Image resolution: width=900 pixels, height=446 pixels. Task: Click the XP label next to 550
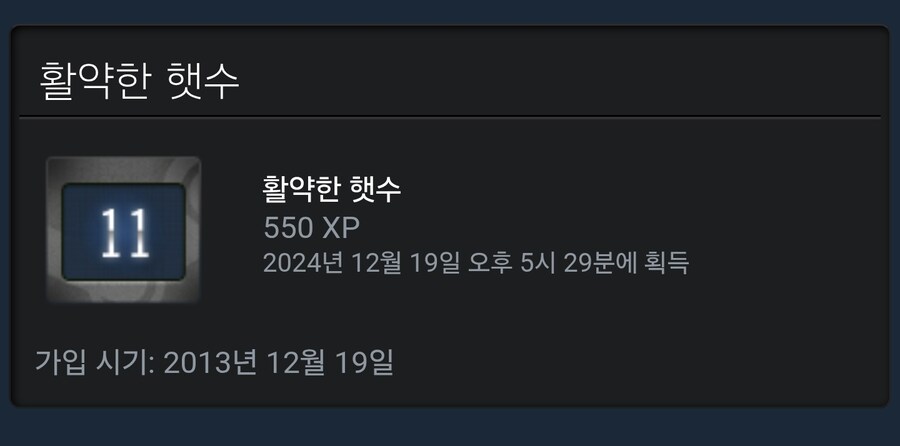click(x=340, y=228)
